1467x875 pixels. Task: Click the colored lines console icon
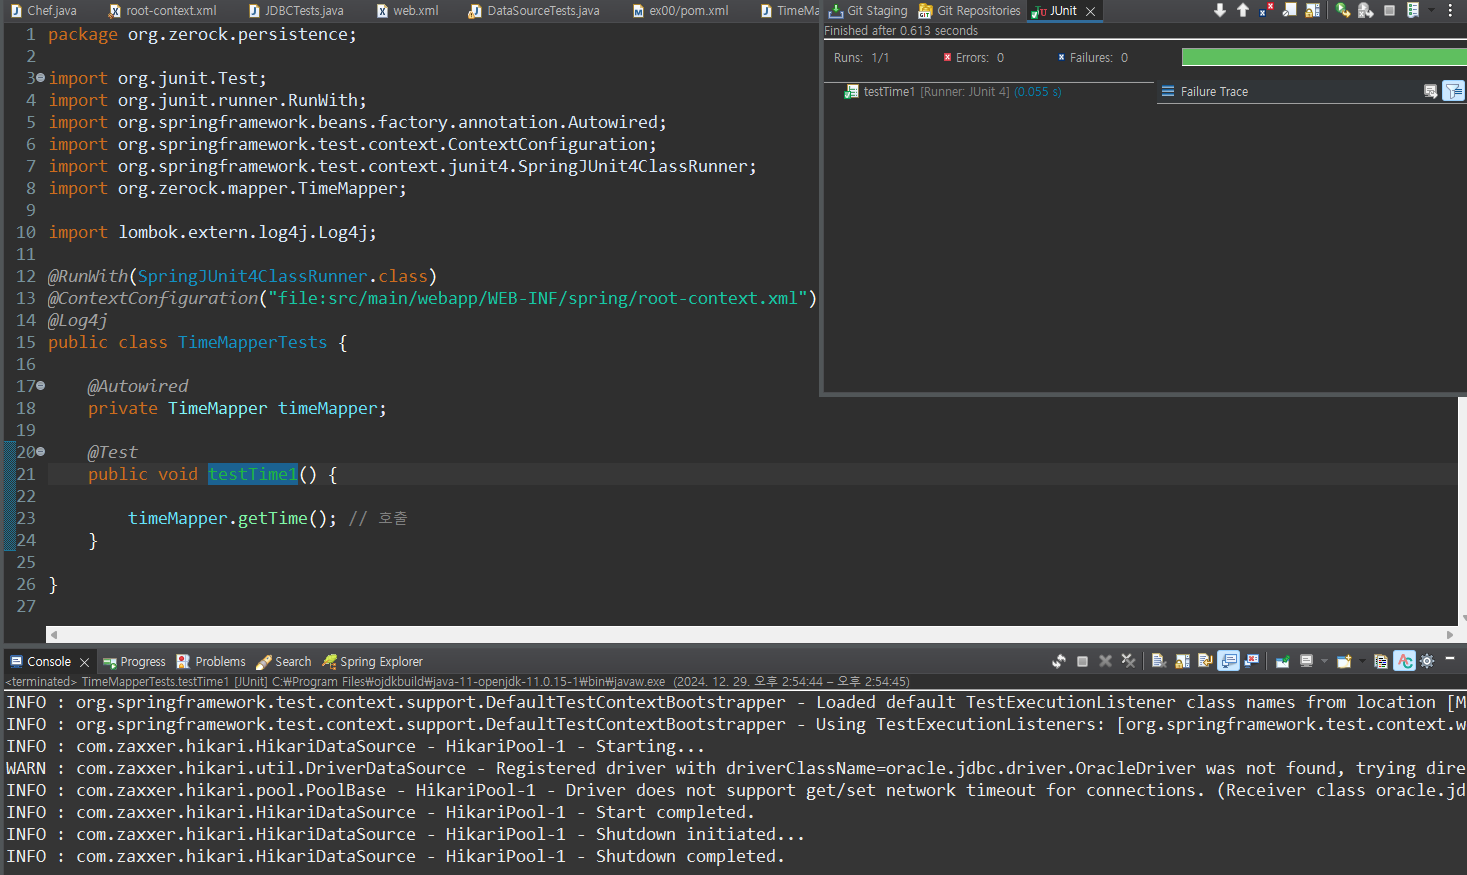coord(1381,661)
